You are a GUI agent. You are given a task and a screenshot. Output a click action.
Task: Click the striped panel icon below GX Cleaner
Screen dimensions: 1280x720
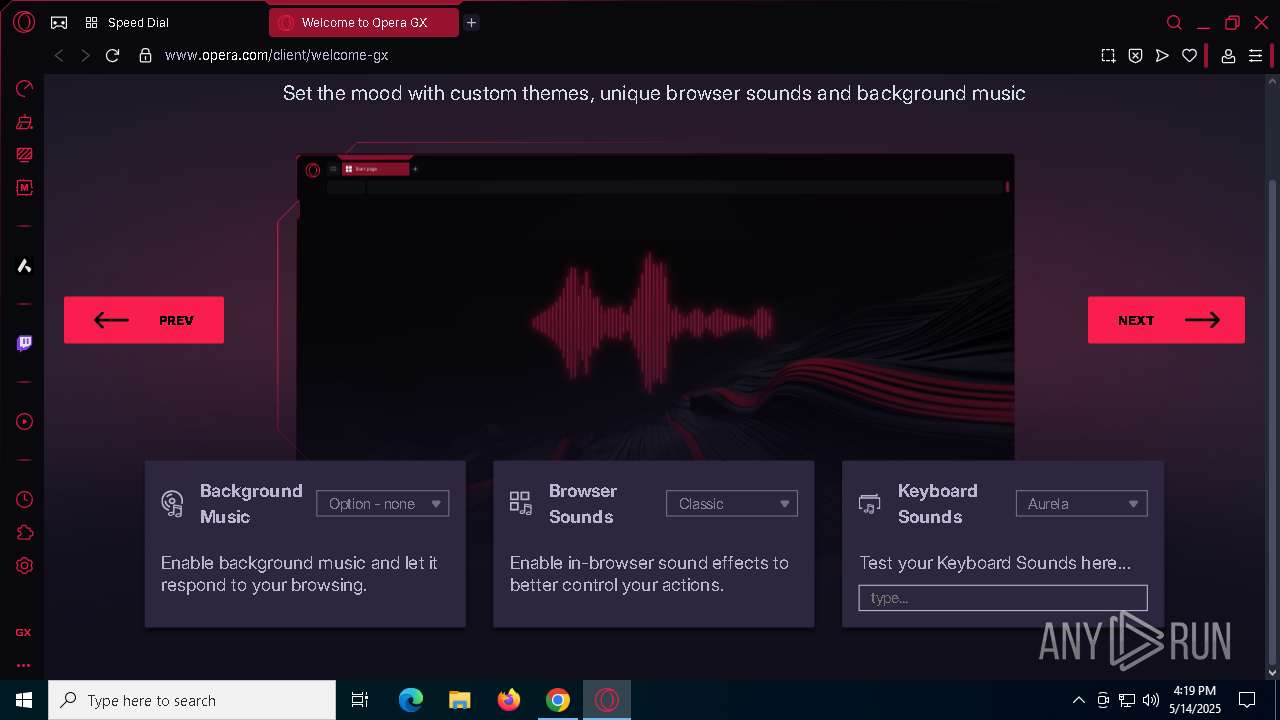pyautogui.click(x=24, y=155)
